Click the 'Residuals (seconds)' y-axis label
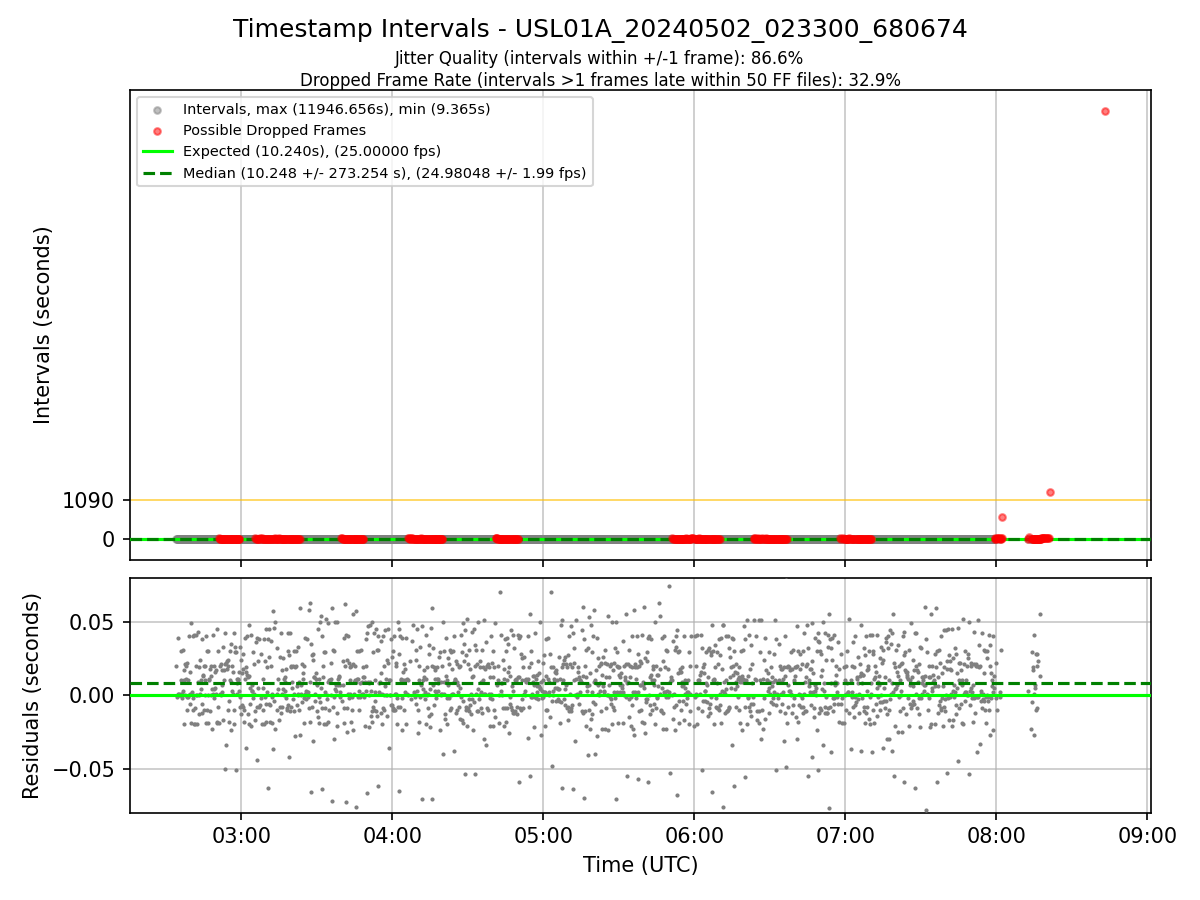Image resolution: width=1200 pixels, height=900 pixels. [32, 696]
